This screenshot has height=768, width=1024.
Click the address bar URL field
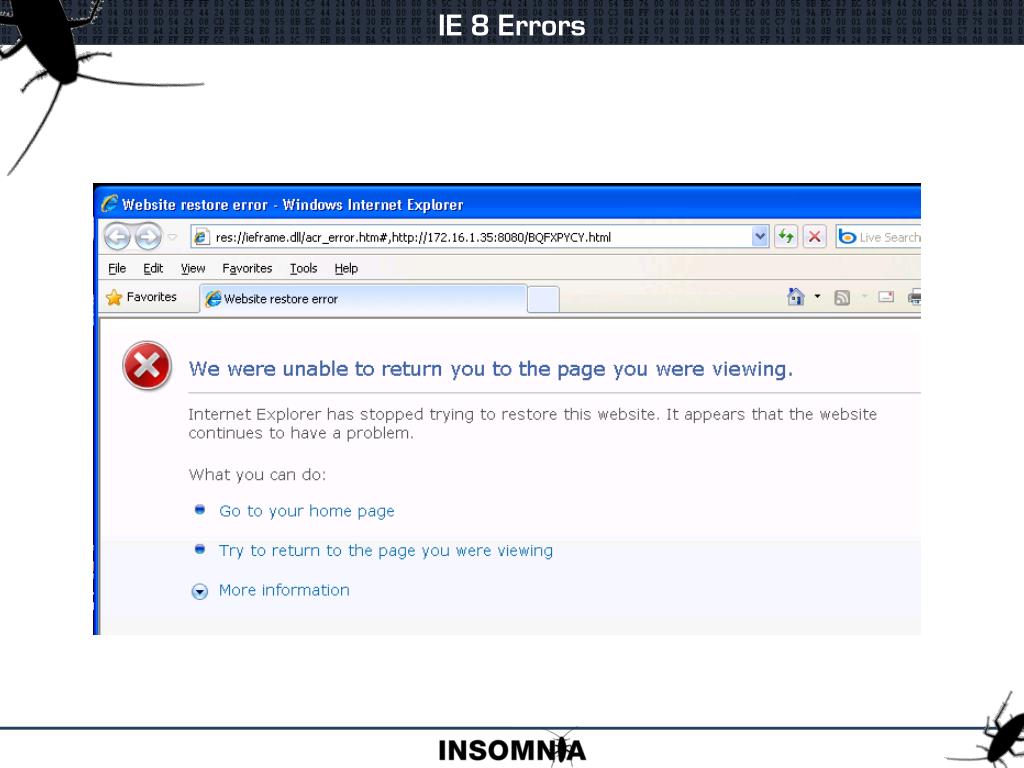click(480, 237)
